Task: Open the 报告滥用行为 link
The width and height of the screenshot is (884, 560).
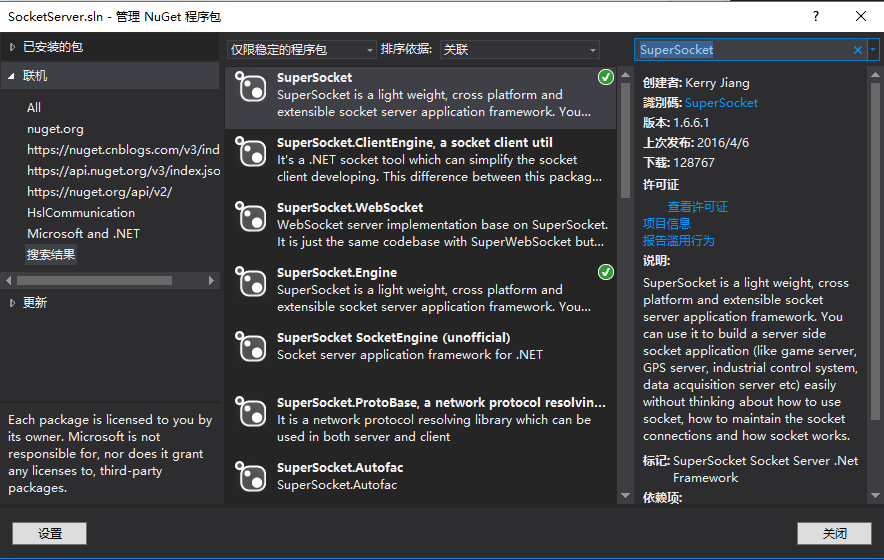Action: point(678,241)
